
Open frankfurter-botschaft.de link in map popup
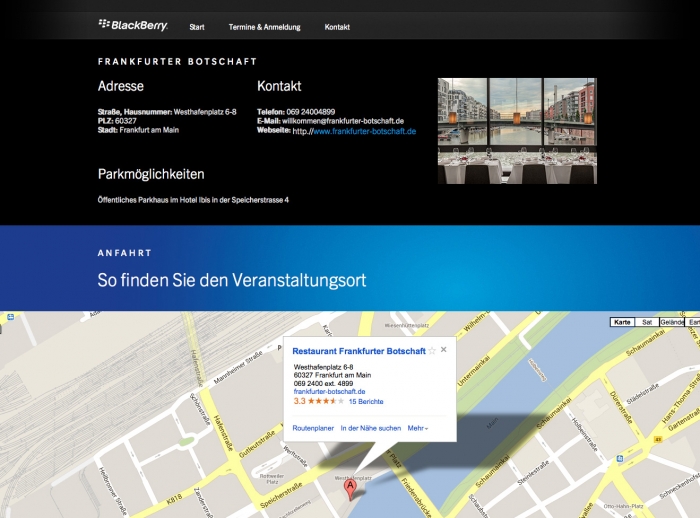click(329, 392)
